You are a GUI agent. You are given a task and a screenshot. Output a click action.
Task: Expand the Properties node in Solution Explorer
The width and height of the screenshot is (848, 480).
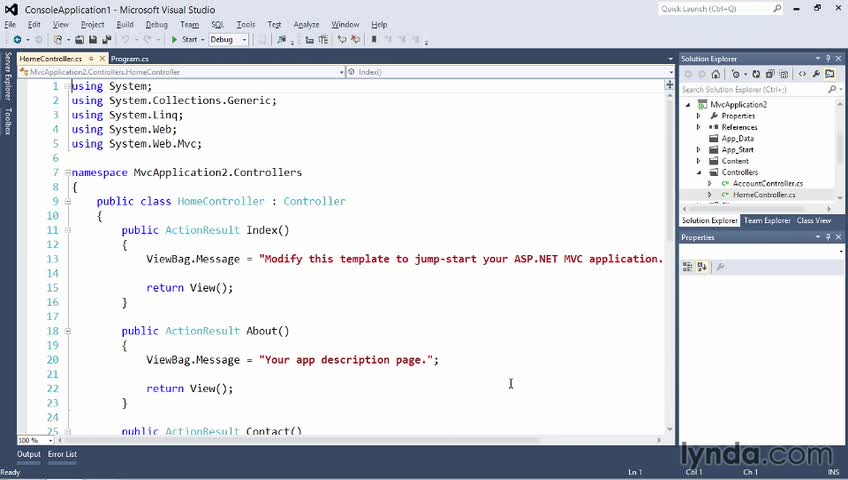(x=698, y=116)
